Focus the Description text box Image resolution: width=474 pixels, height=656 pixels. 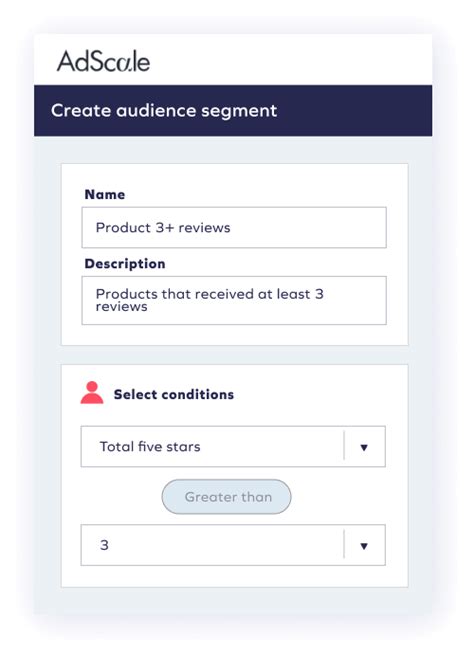coord(234,300)
